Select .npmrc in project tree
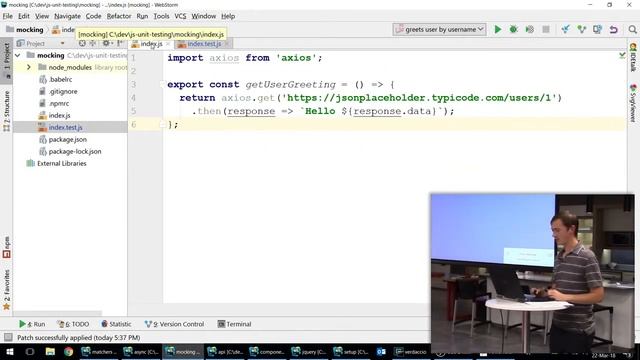Viewport: 640px width, 360px height. pyautogui.click(x=59, y=103)
